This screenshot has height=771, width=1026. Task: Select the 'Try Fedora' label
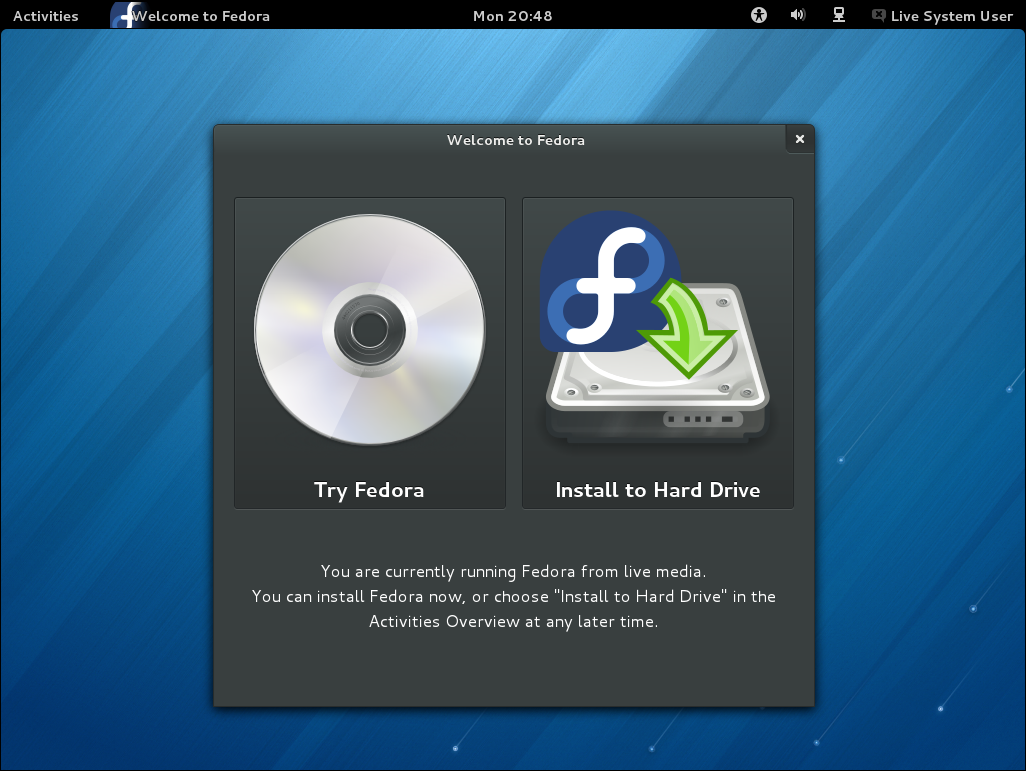pyautogui.click(x=369, y=490)
